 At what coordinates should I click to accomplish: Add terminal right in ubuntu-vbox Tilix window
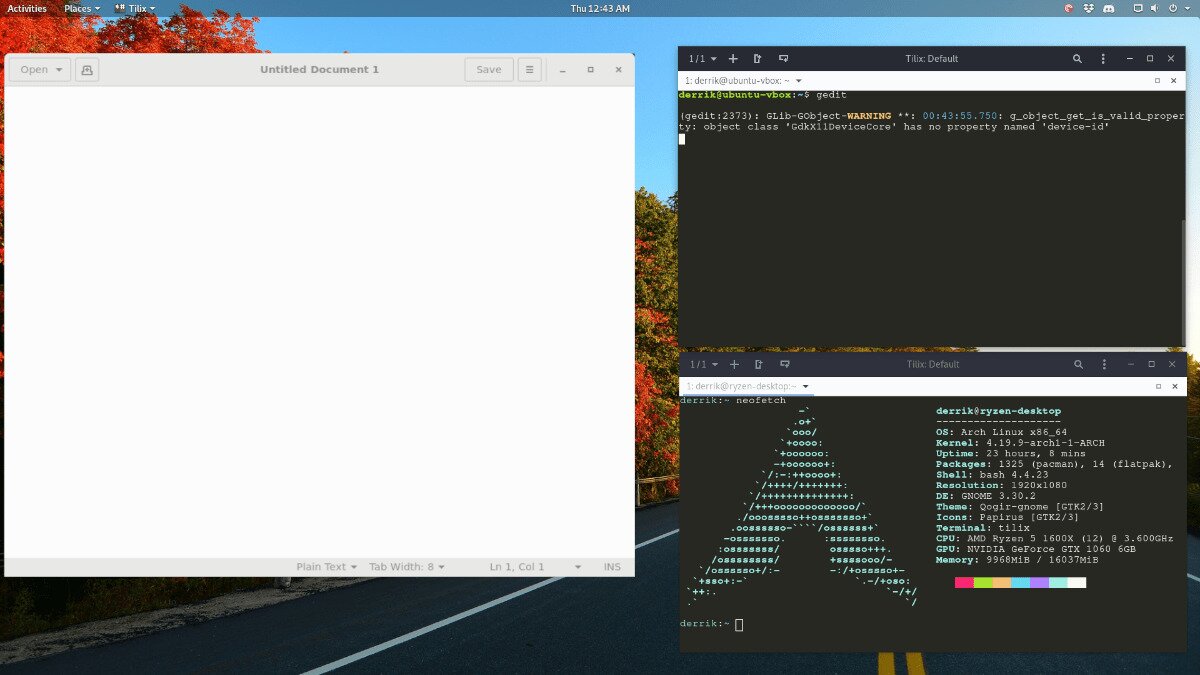(758, 59)
